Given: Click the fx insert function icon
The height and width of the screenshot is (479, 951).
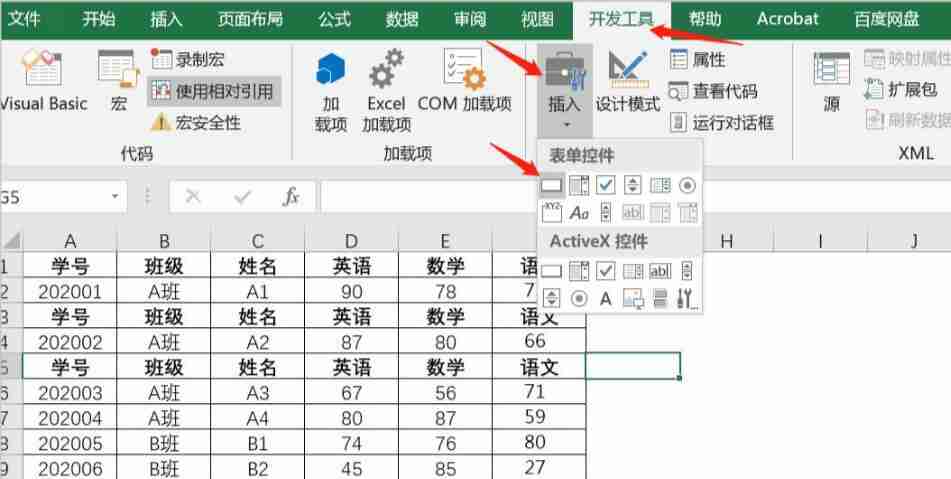Looking at the screenshot, I should coord(291,196).
